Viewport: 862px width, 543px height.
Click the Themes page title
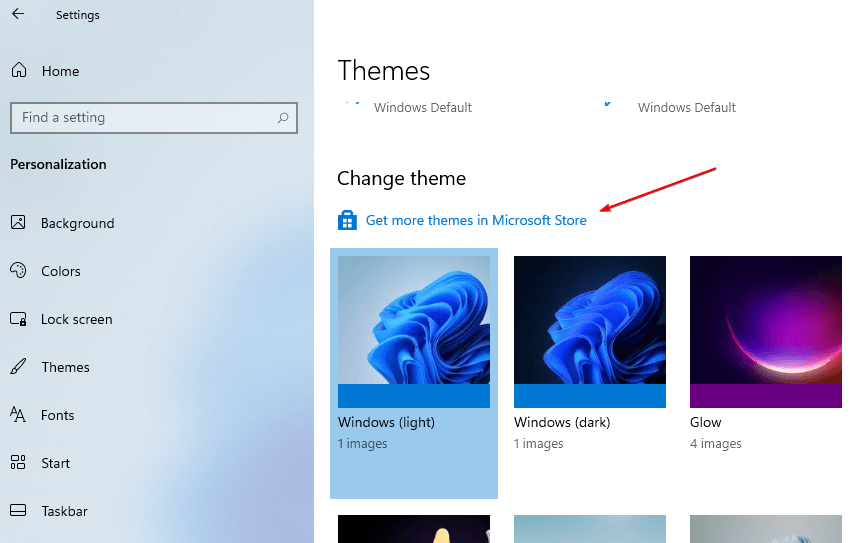tap(384, 71)
